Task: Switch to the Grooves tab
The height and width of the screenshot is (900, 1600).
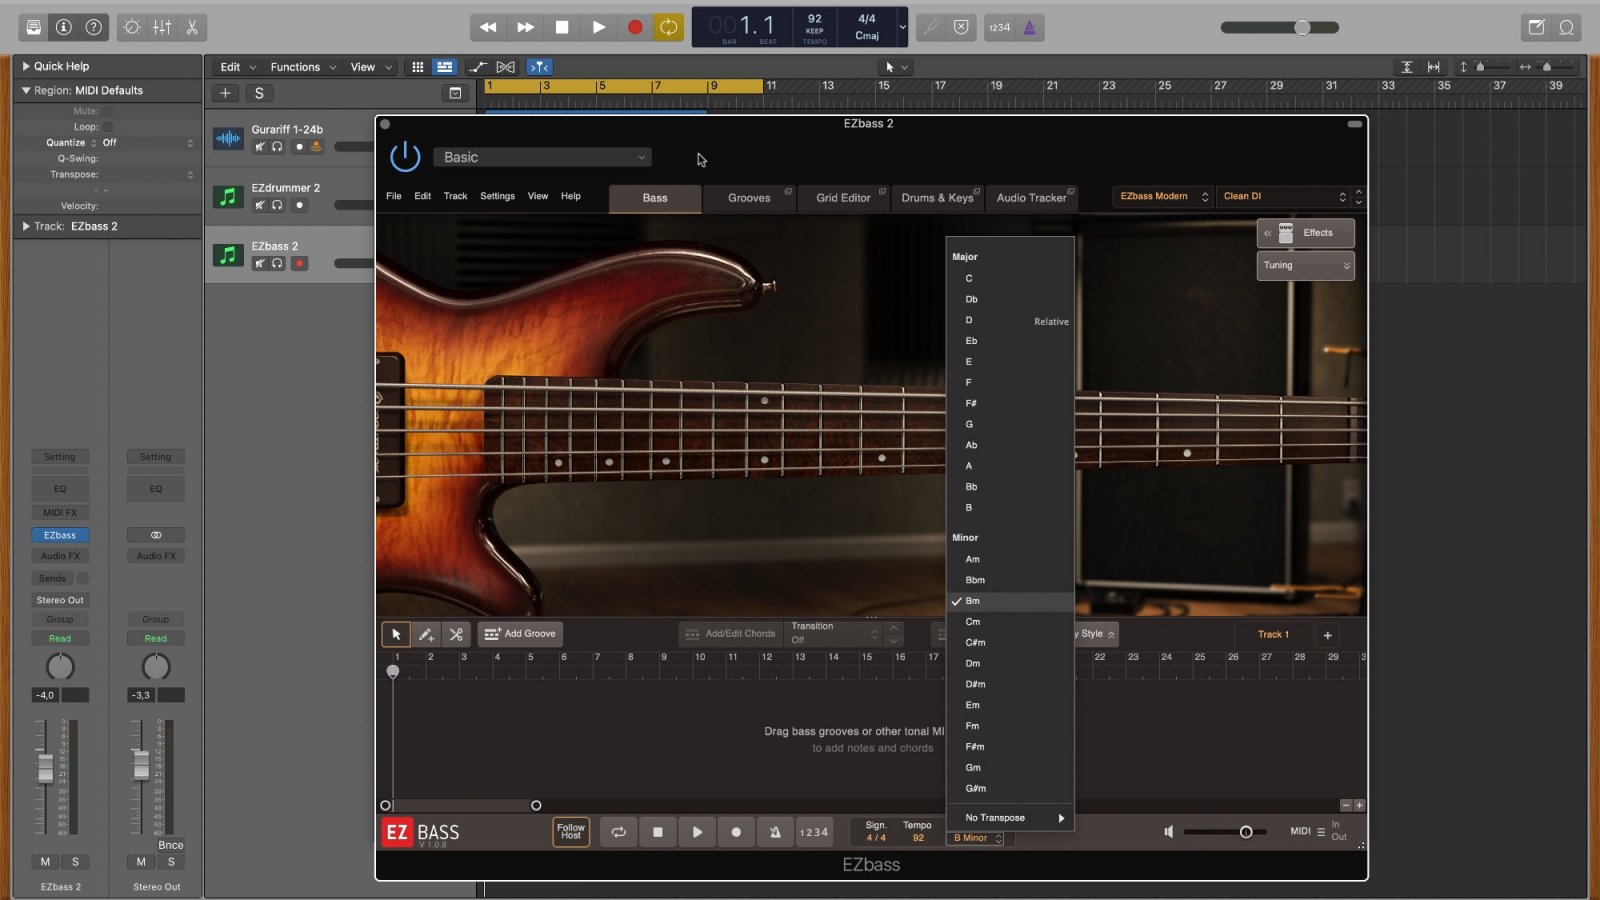Action: click(x=749, y=198)
